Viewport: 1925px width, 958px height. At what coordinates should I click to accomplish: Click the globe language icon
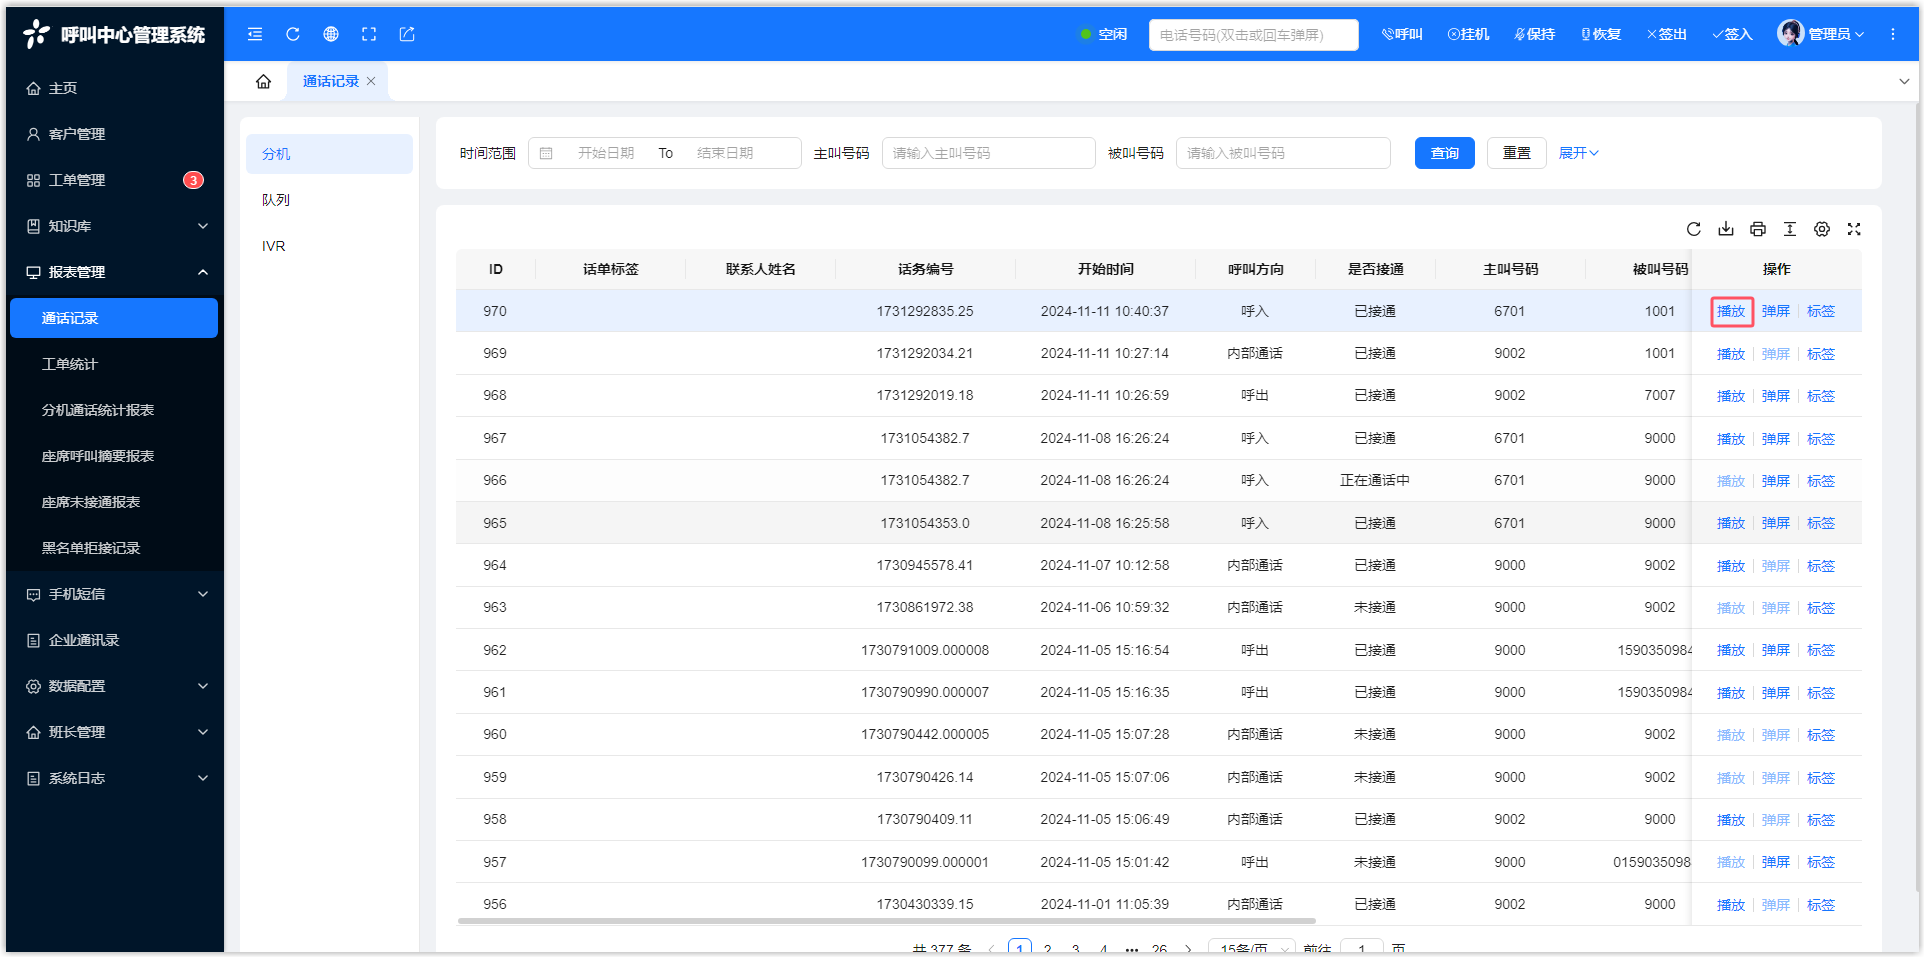331,34
